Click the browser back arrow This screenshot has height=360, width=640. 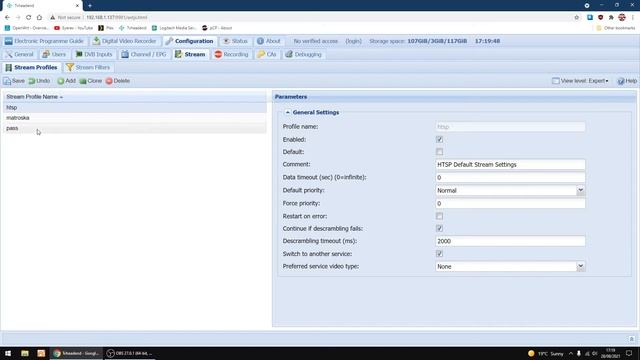(x=7, y=18)
